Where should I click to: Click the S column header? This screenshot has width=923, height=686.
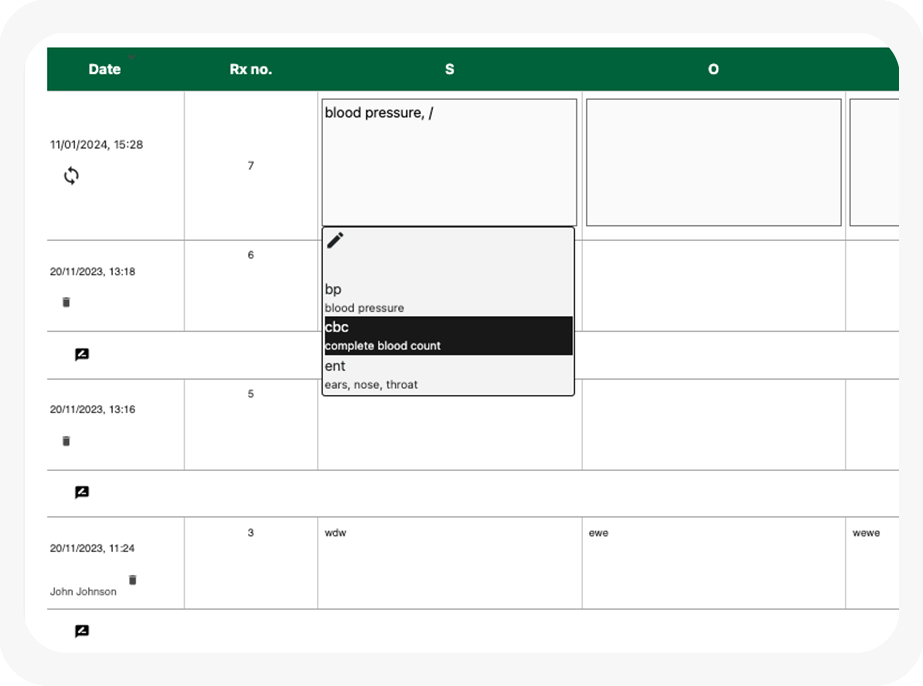(x=450, y=69)
